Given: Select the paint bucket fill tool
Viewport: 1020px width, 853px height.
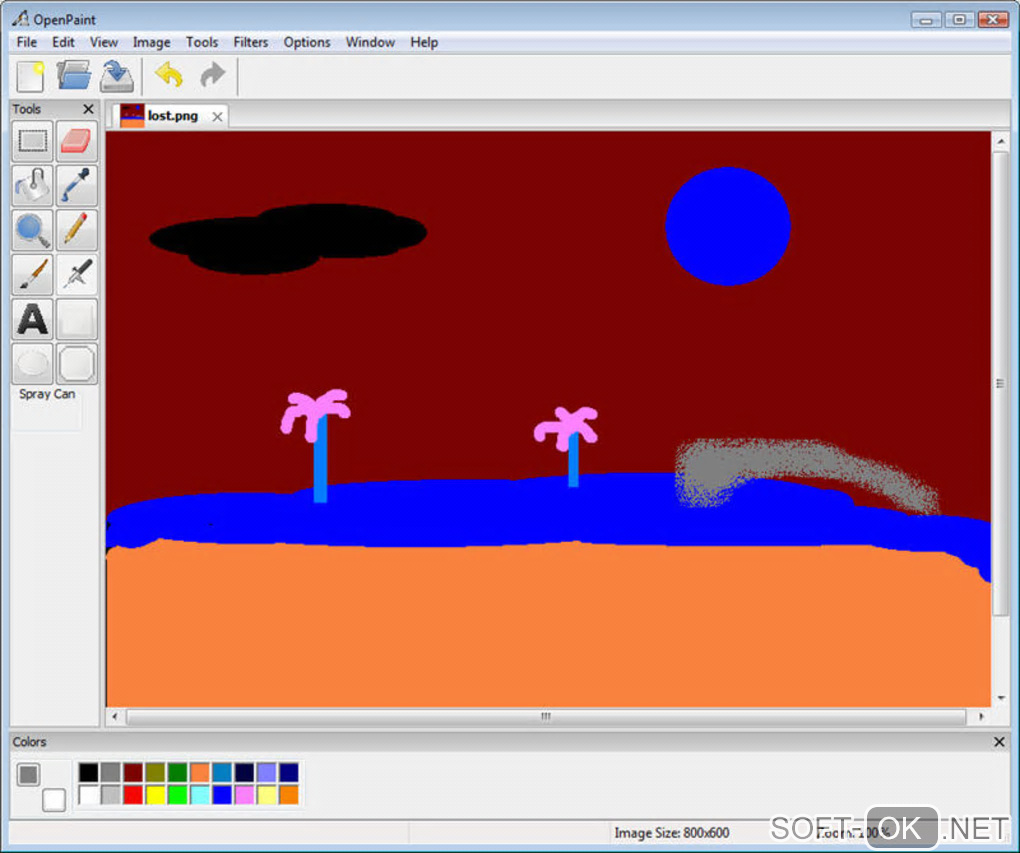Looking at the screenshot, I should pos(33,185).
